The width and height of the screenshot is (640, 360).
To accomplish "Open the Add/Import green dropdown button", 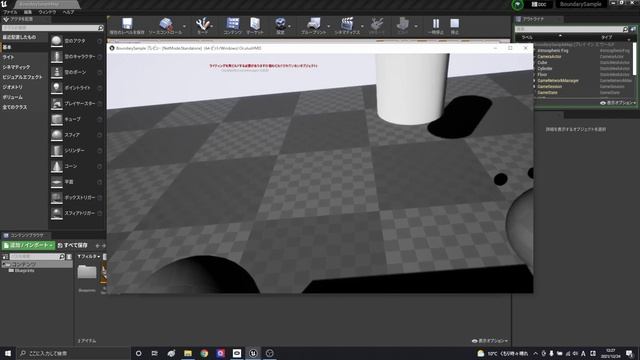I will pyautogui.click(x=28, y=245).
